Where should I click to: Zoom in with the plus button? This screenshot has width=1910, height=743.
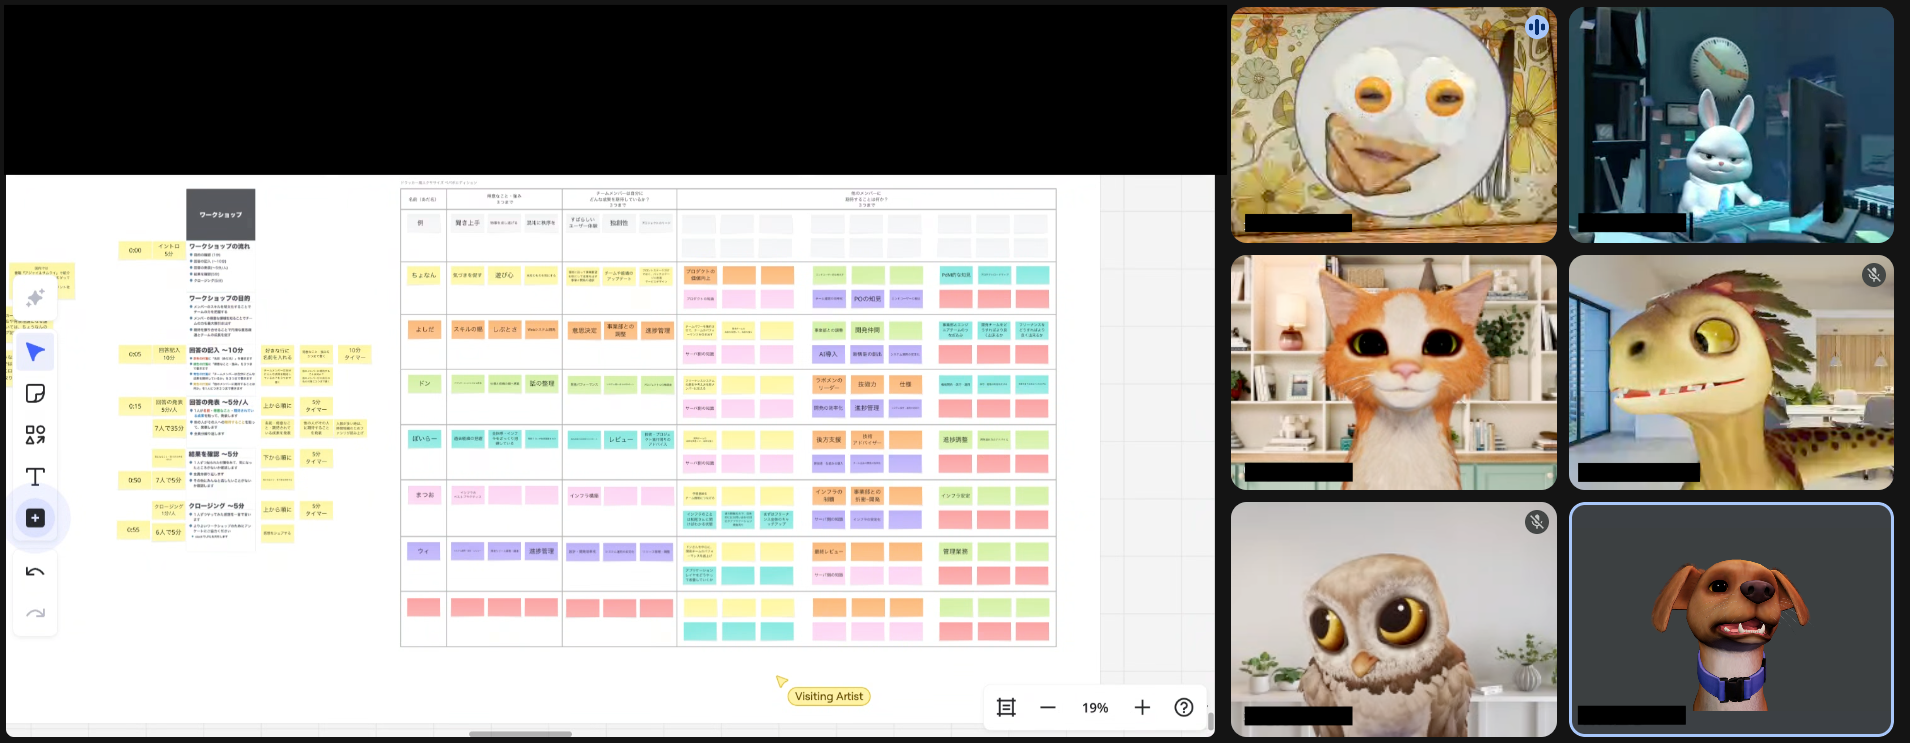[1142, 707]
